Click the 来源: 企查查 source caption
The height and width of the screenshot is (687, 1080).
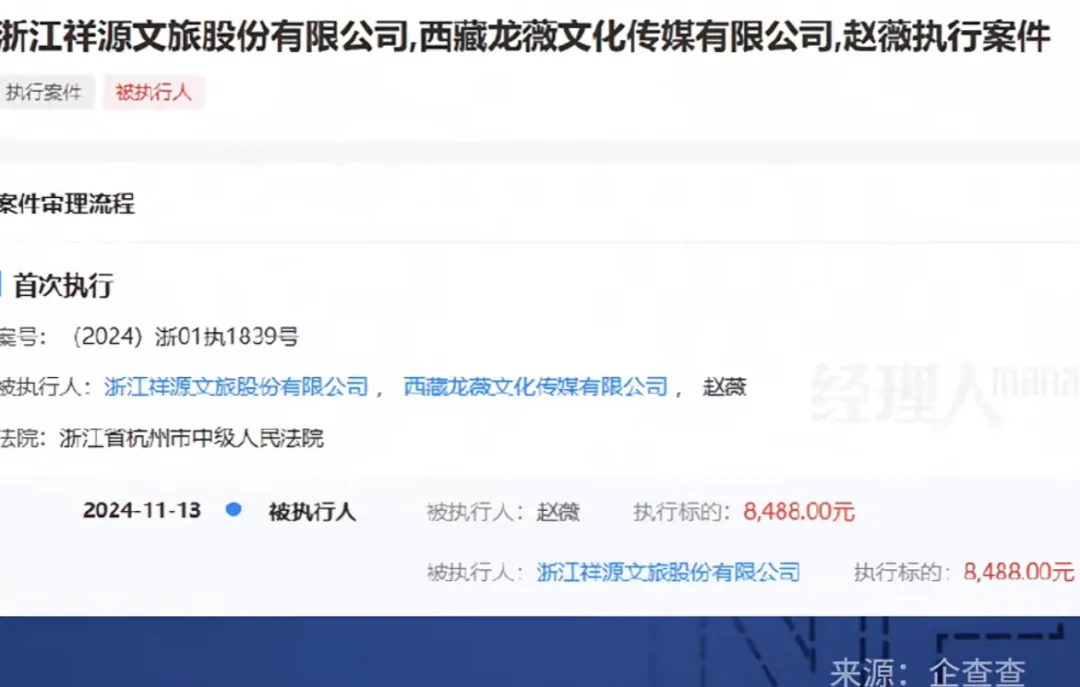[928, 672]
